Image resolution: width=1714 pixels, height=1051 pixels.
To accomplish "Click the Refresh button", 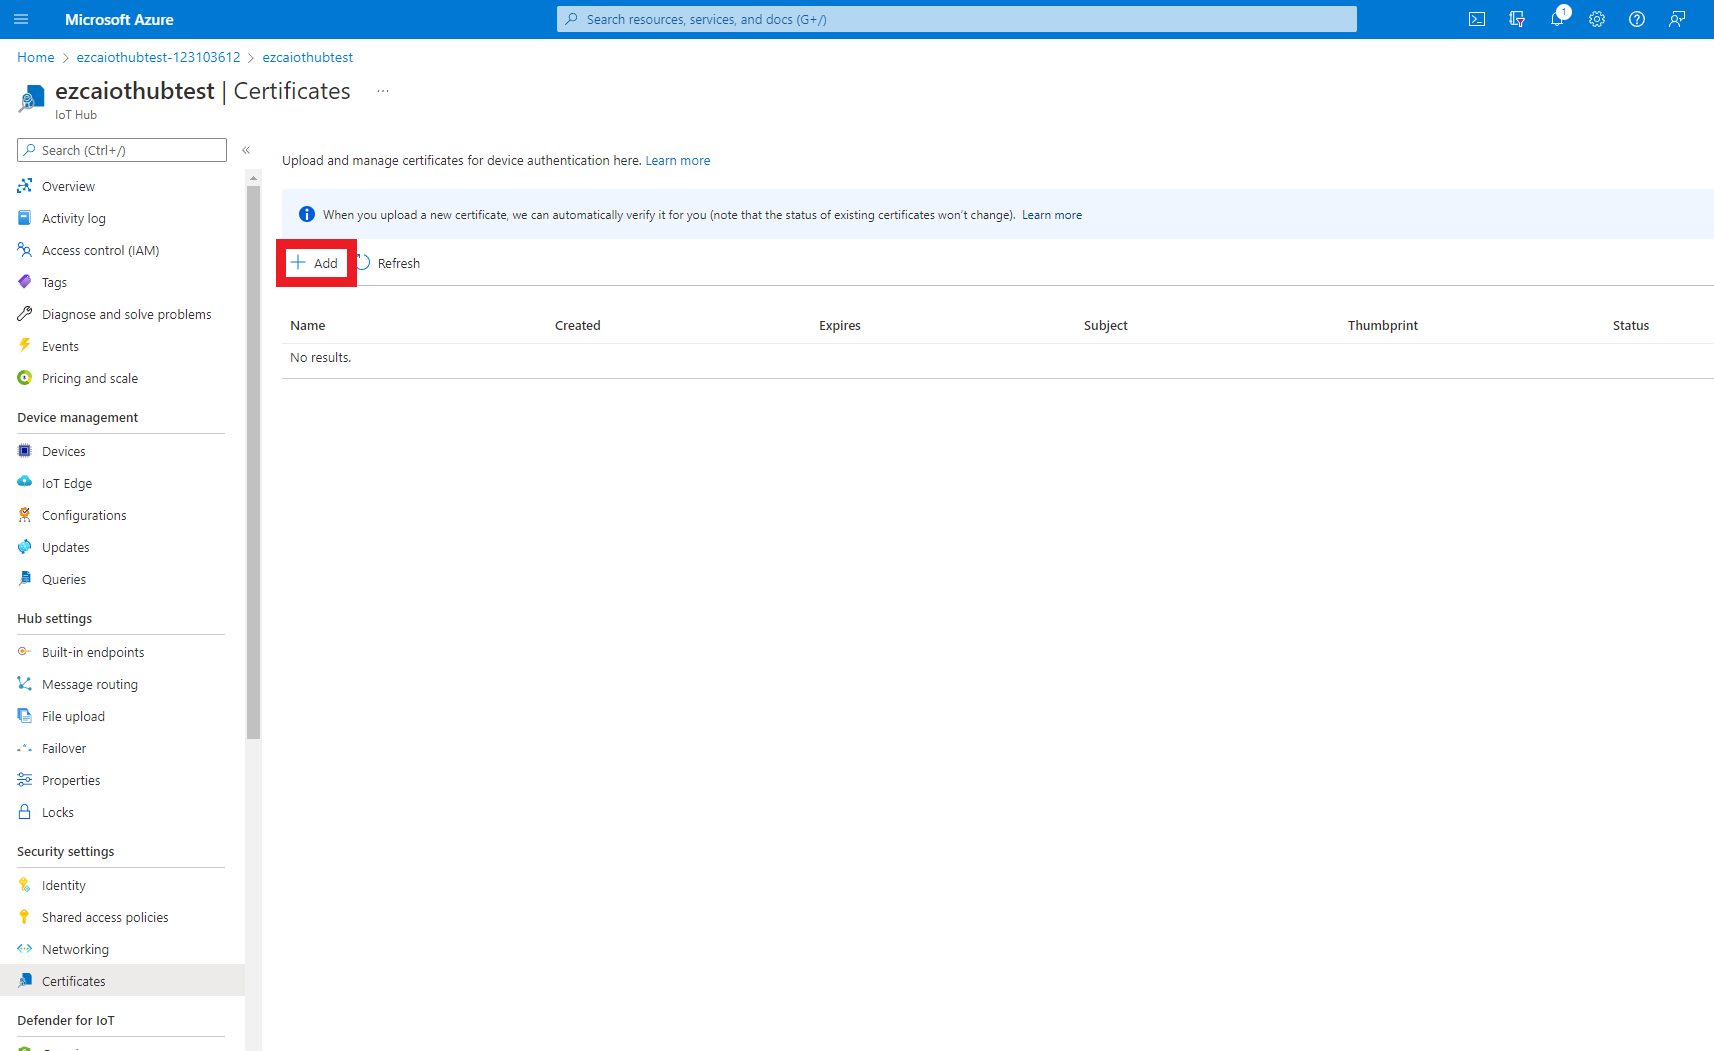I will coord(388,263).
